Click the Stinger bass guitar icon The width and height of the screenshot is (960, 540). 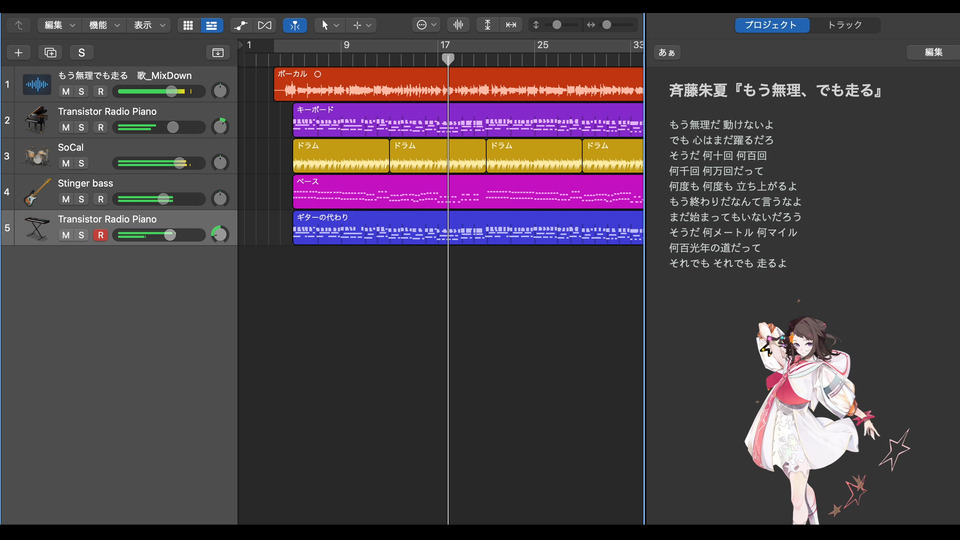[37, 192]
